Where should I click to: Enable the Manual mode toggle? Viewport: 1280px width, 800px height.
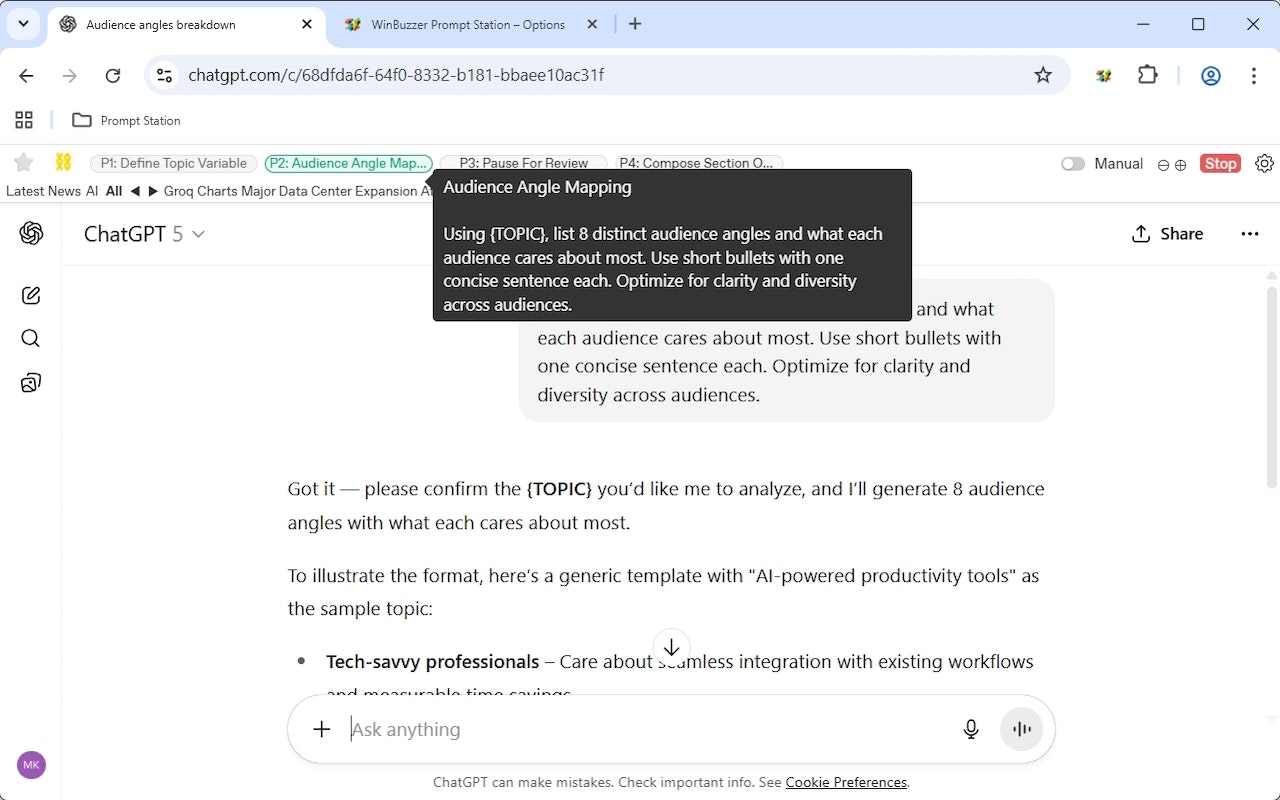pos(1073,163)
